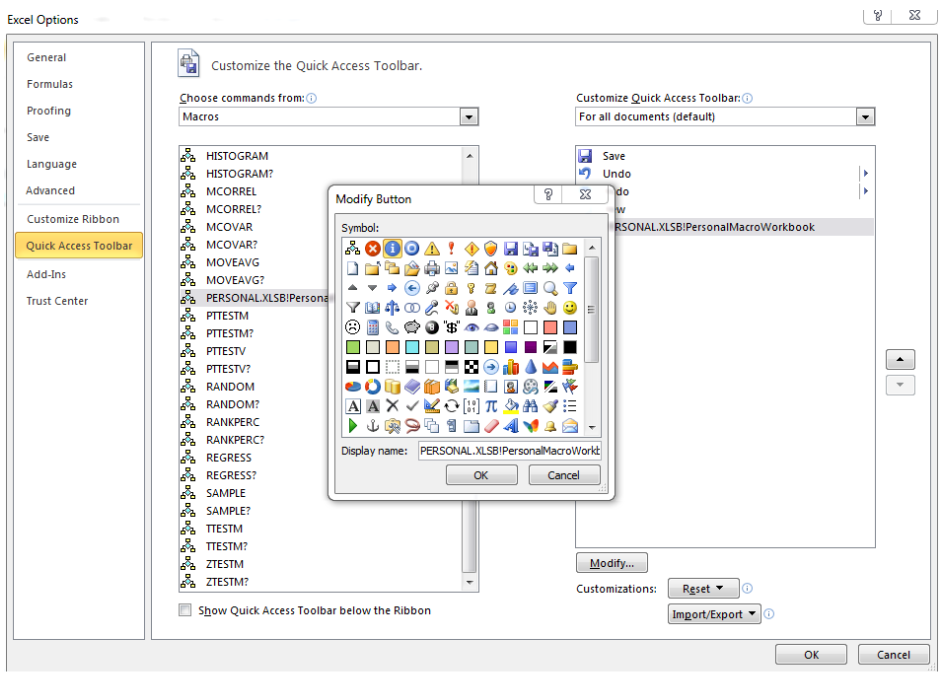
Task: Choose the magnifying glass symbol
Action: pos(550,288)
